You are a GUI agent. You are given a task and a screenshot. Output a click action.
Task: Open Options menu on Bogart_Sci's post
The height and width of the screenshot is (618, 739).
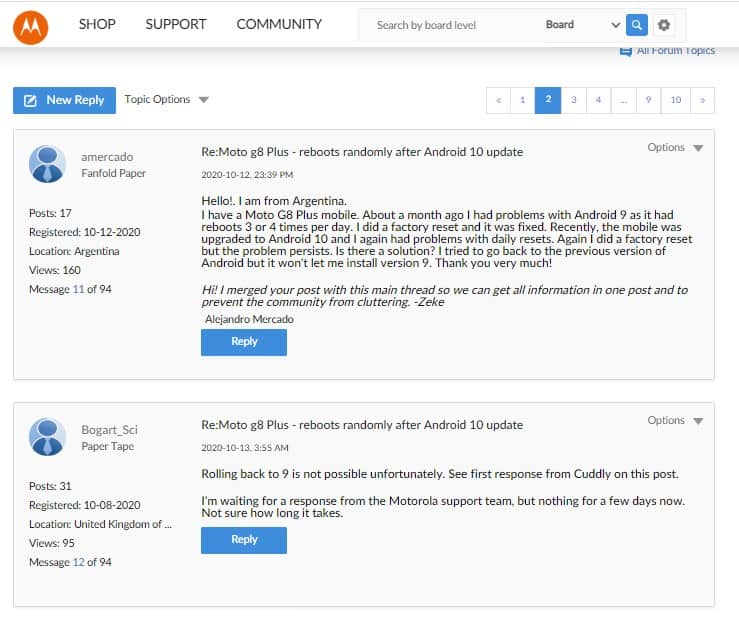click(x=675, y=420)
